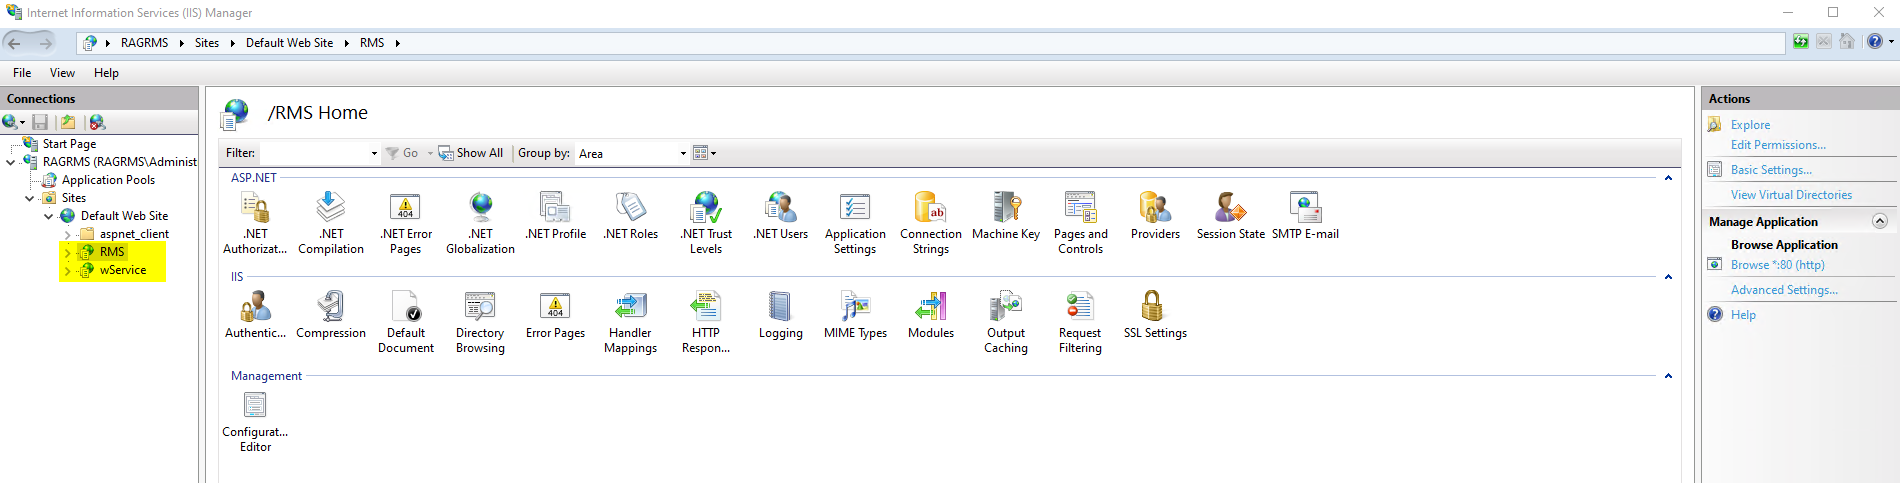The image size is (1900, 483).
Task: Open IIS Error Pages feature
Action: click(556, 315)
